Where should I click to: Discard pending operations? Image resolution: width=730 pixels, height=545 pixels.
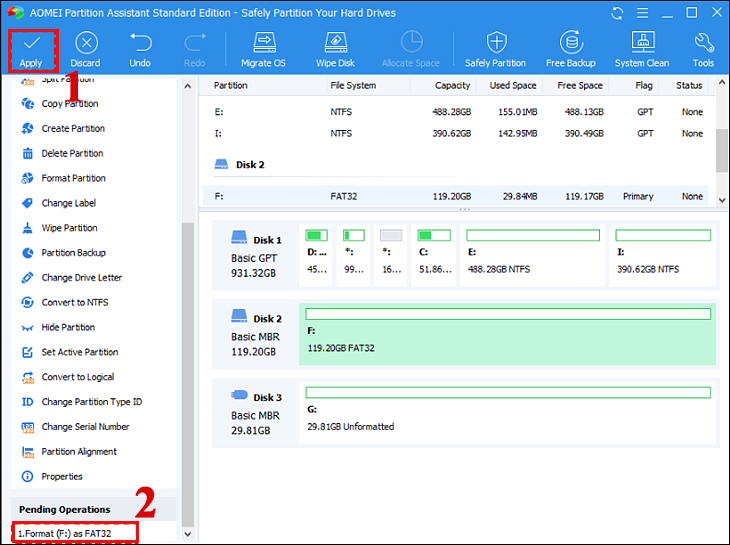tap(86, 50)
